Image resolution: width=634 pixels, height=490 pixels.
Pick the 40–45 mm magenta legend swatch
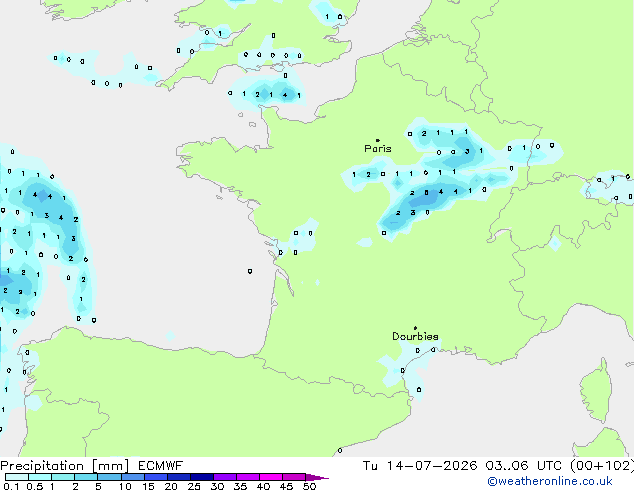click(271, 477)
